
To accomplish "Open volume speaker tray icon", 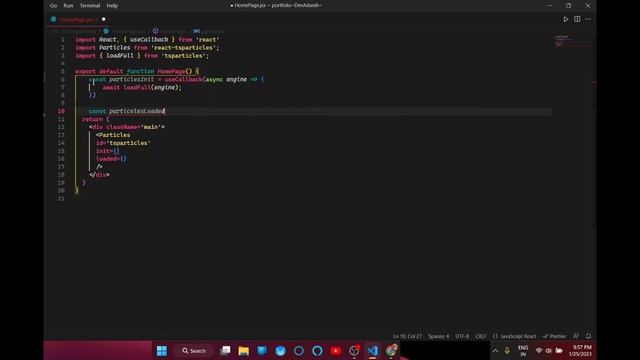I will click(549, 351).
